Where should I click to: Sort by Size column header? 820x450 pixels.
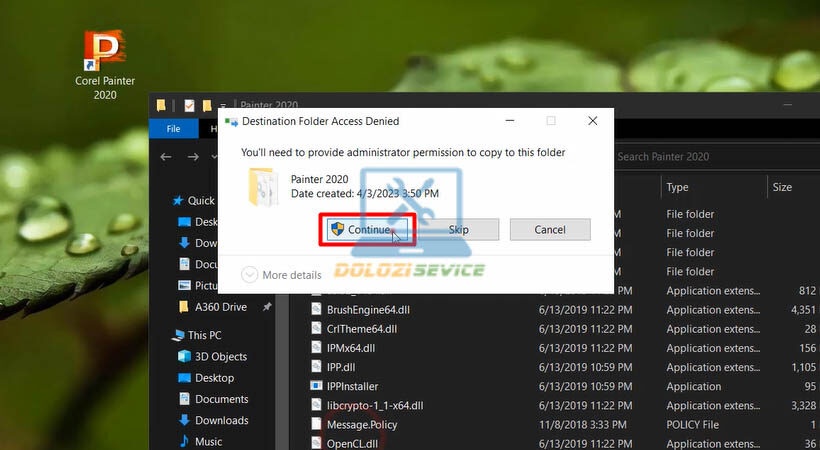(x=782, y=187)
